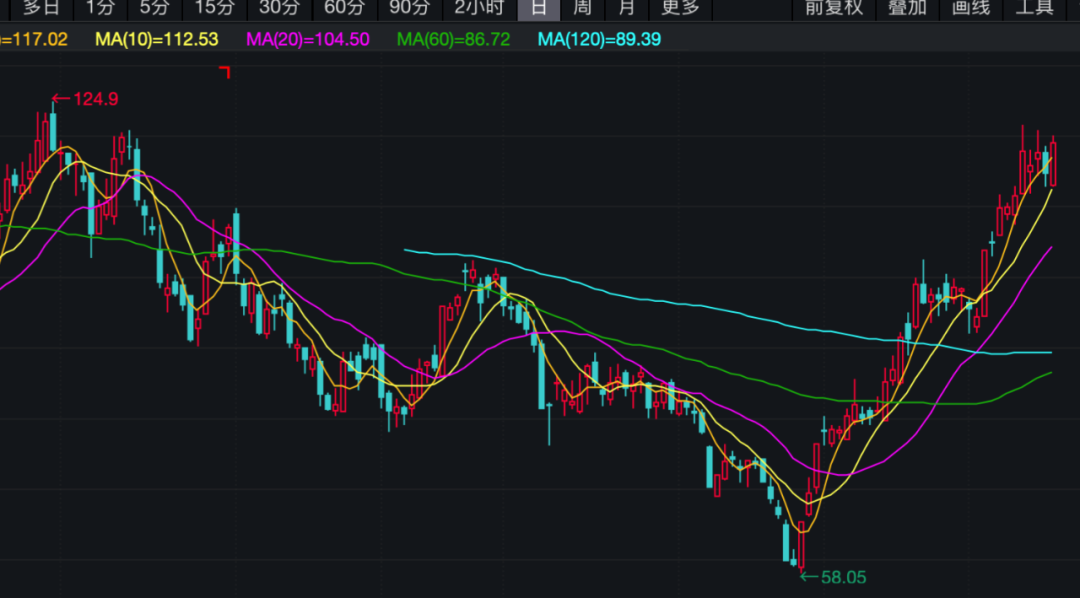Switch chart to 30分 interval
The height and width of the screenshot is (598, 1080).
point(279,8)
